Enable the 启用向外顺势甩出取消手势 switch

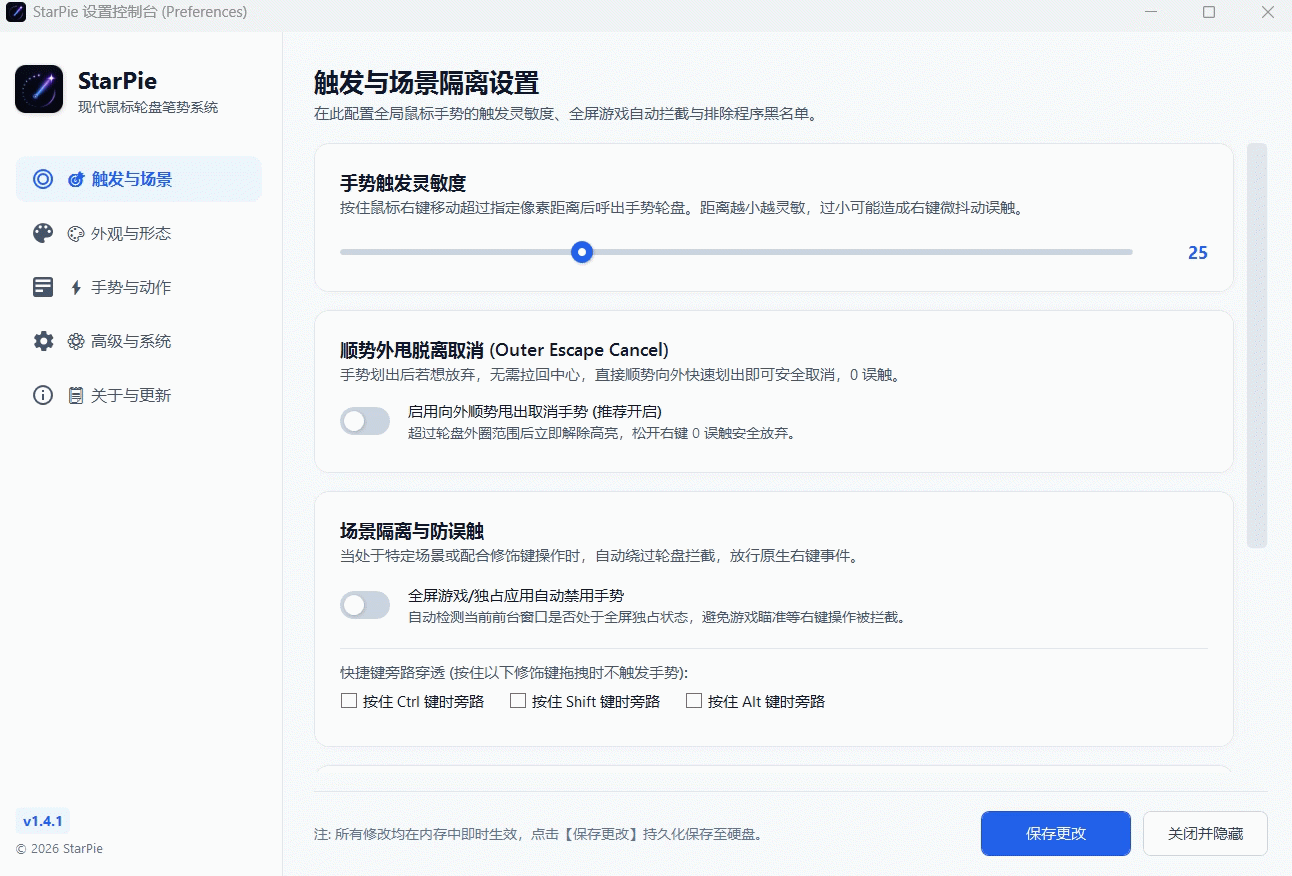(365, 421)
